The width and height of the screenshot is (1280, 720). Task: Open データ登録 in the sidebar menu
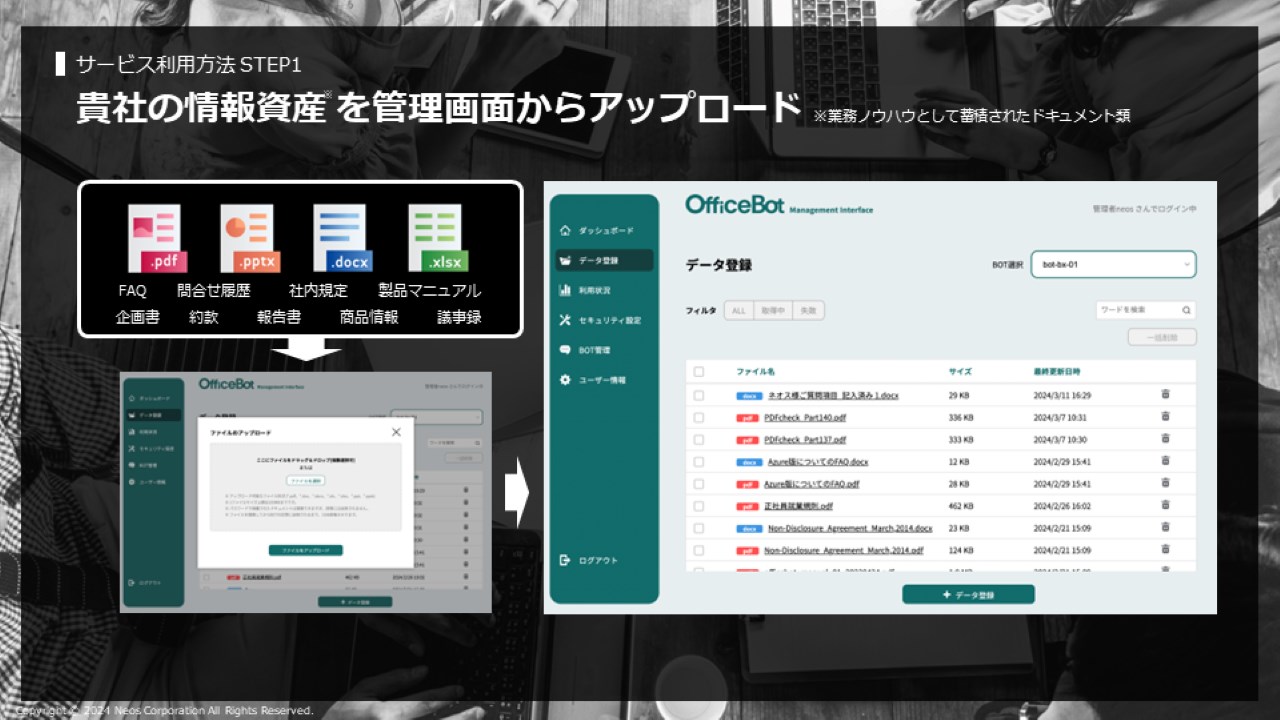coord(604,260)
